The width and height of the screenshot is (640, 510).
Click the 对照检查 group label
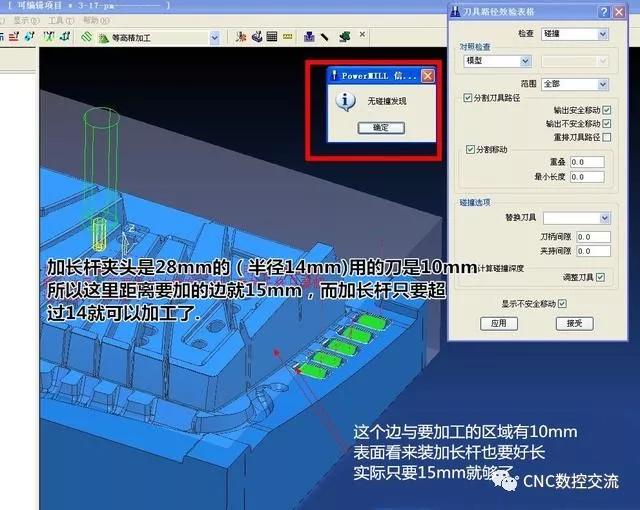point(475,47)
